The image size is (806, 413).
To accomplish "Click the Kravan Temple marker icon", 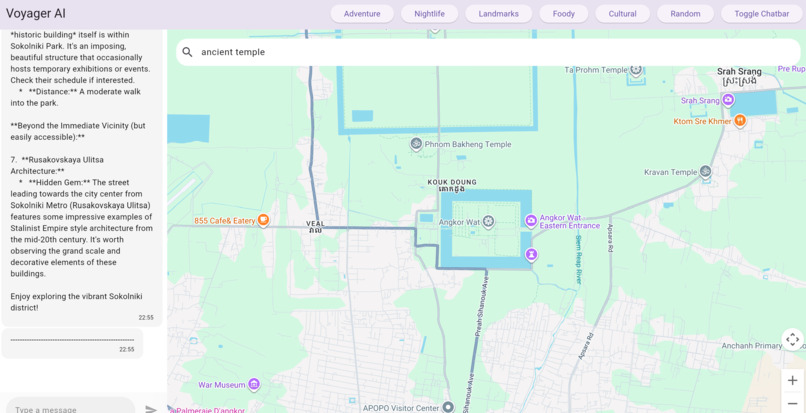I will tap(706, 171).
